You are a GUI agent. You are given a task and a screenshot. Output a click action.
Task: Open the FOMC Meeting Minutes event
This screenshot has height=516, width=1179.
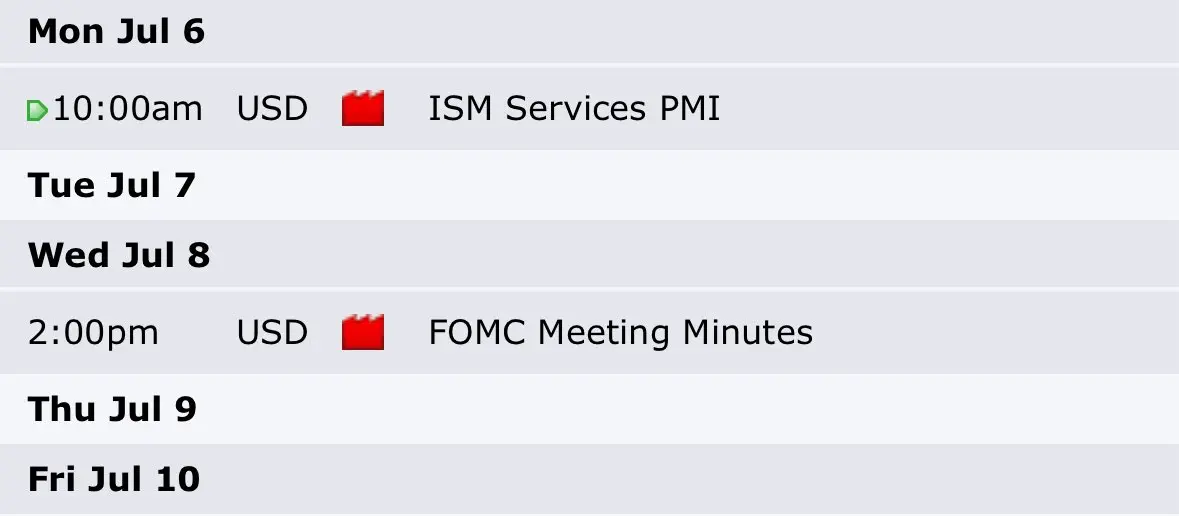(620, 332)
